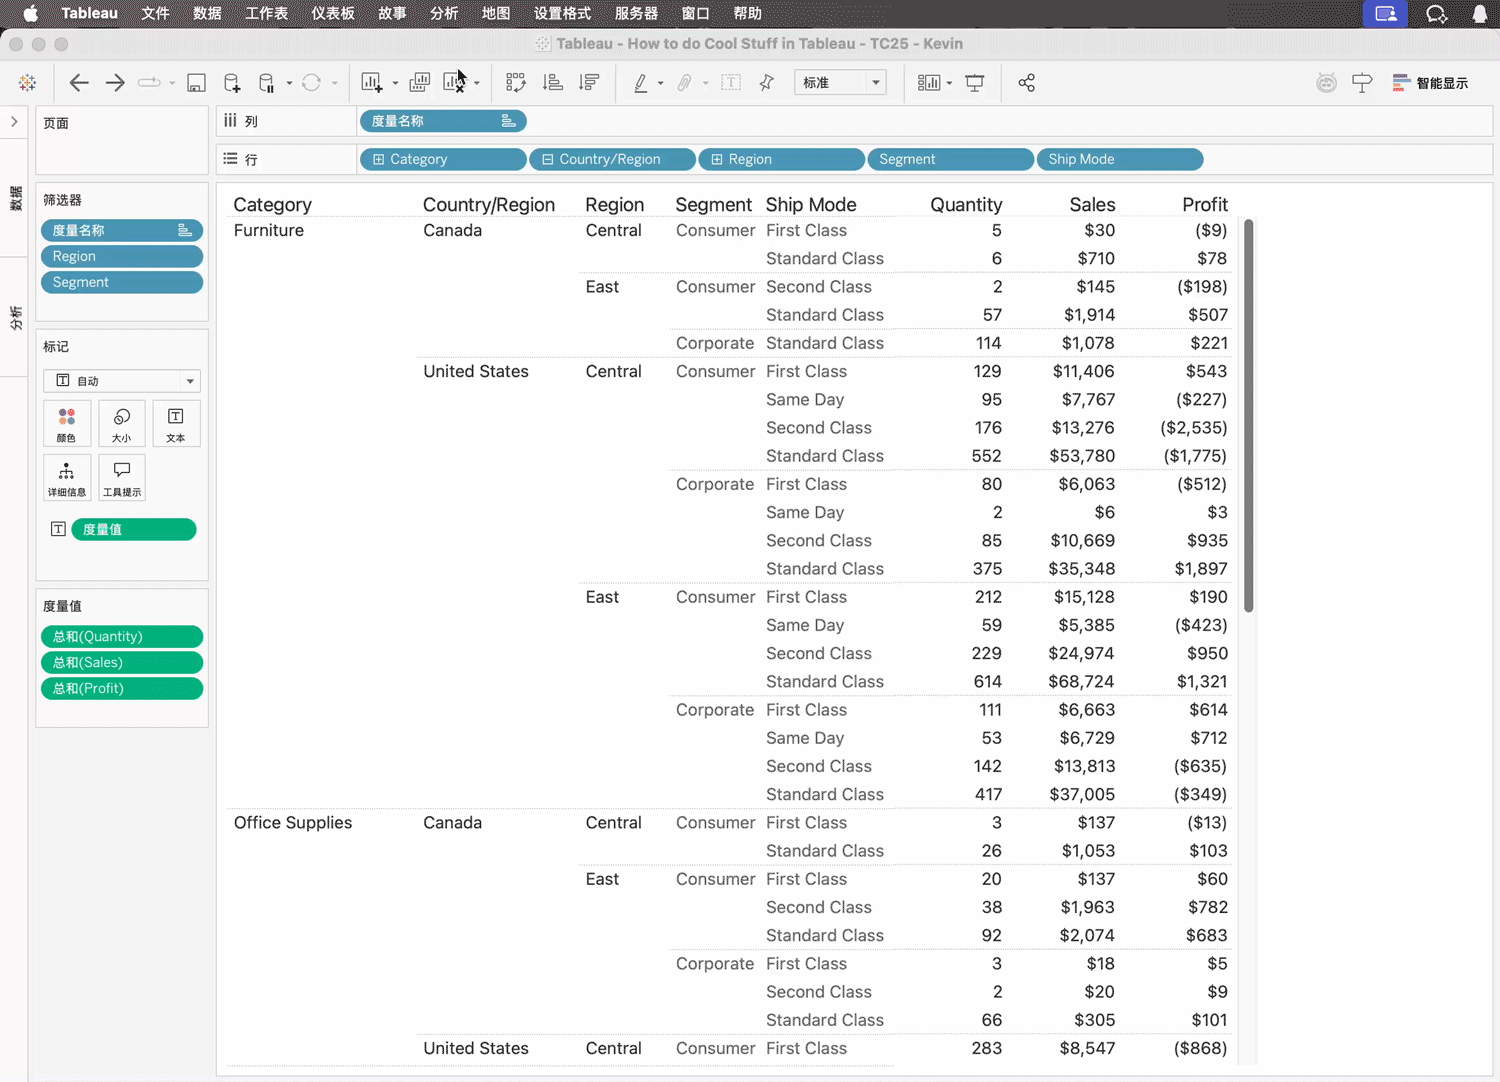Open the 仪表板 menu

(333, 14)
